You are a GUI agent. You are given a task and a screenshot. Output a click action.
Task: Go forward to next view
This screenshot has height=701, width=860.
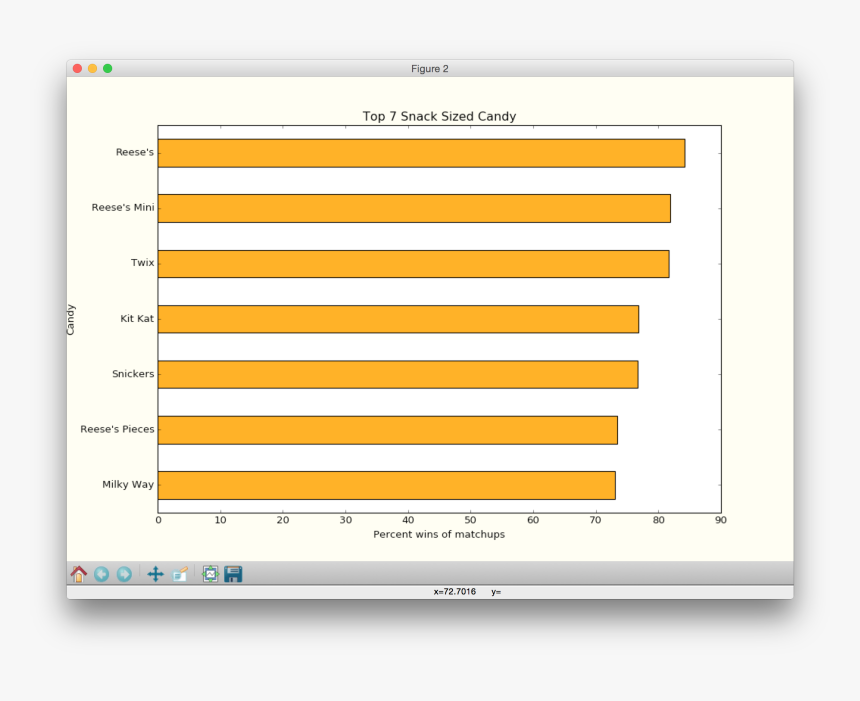(125, 574)
